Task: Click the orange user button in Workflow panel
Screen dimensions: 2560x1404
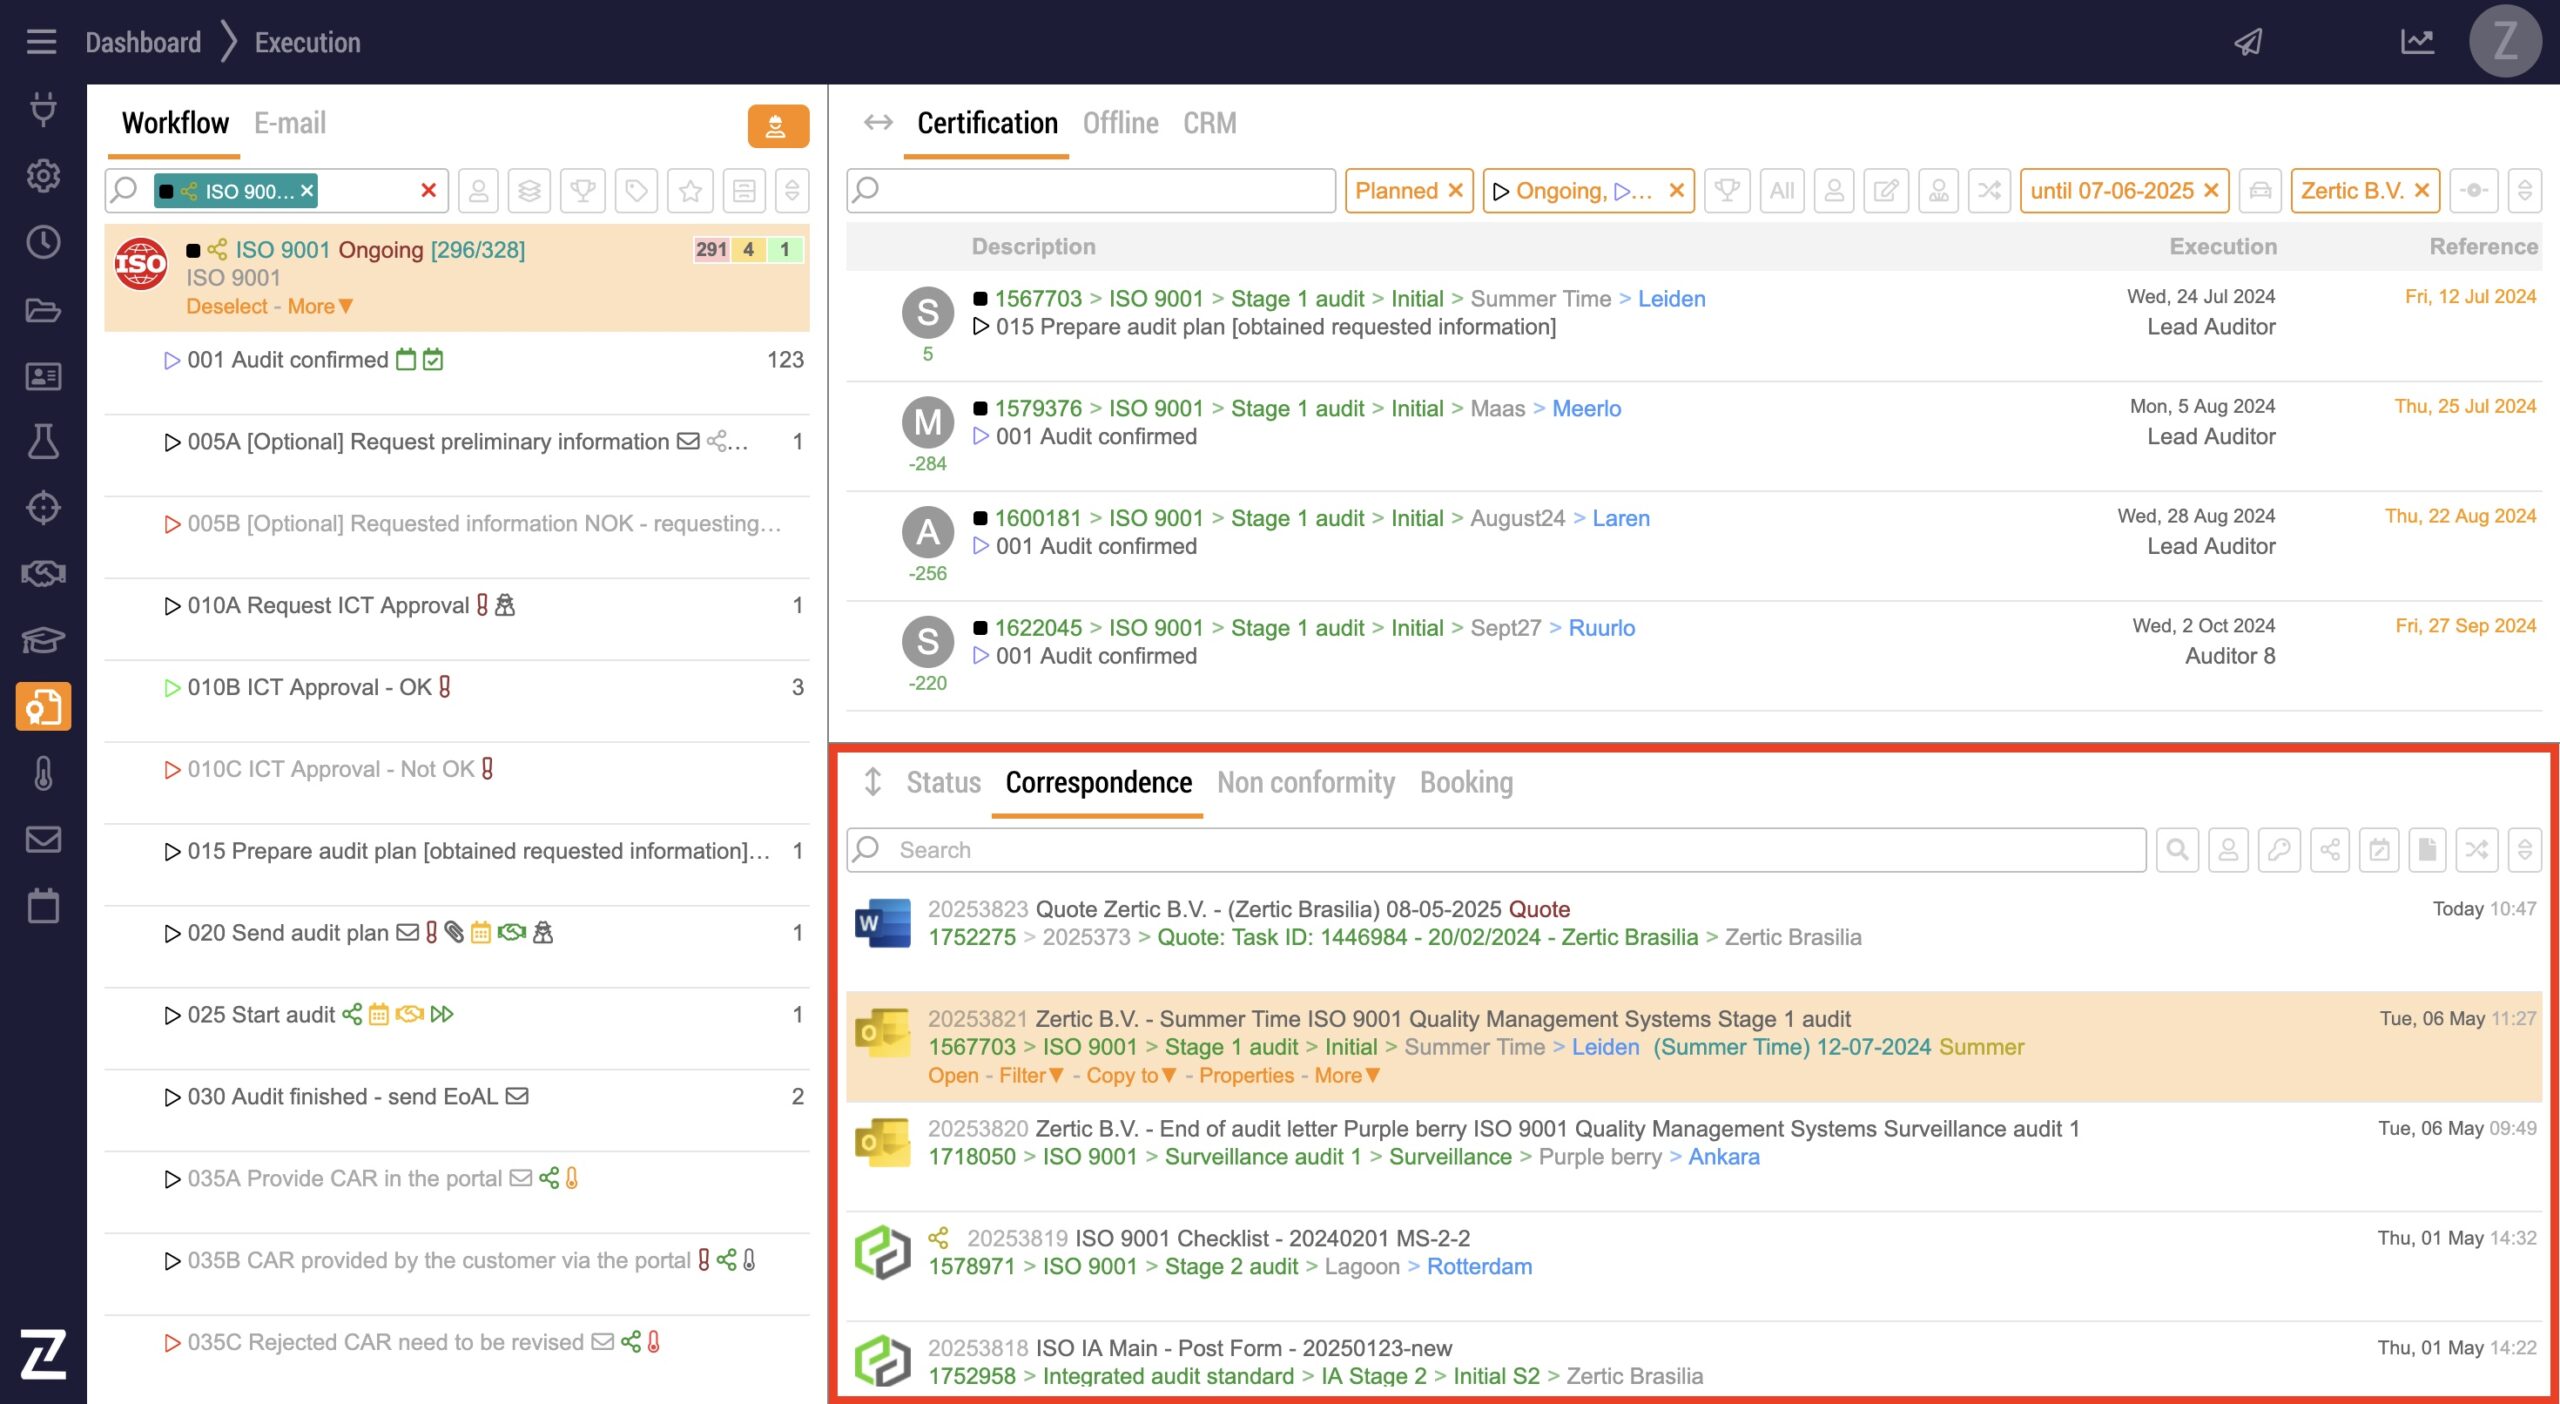Action: click(777, 126)
